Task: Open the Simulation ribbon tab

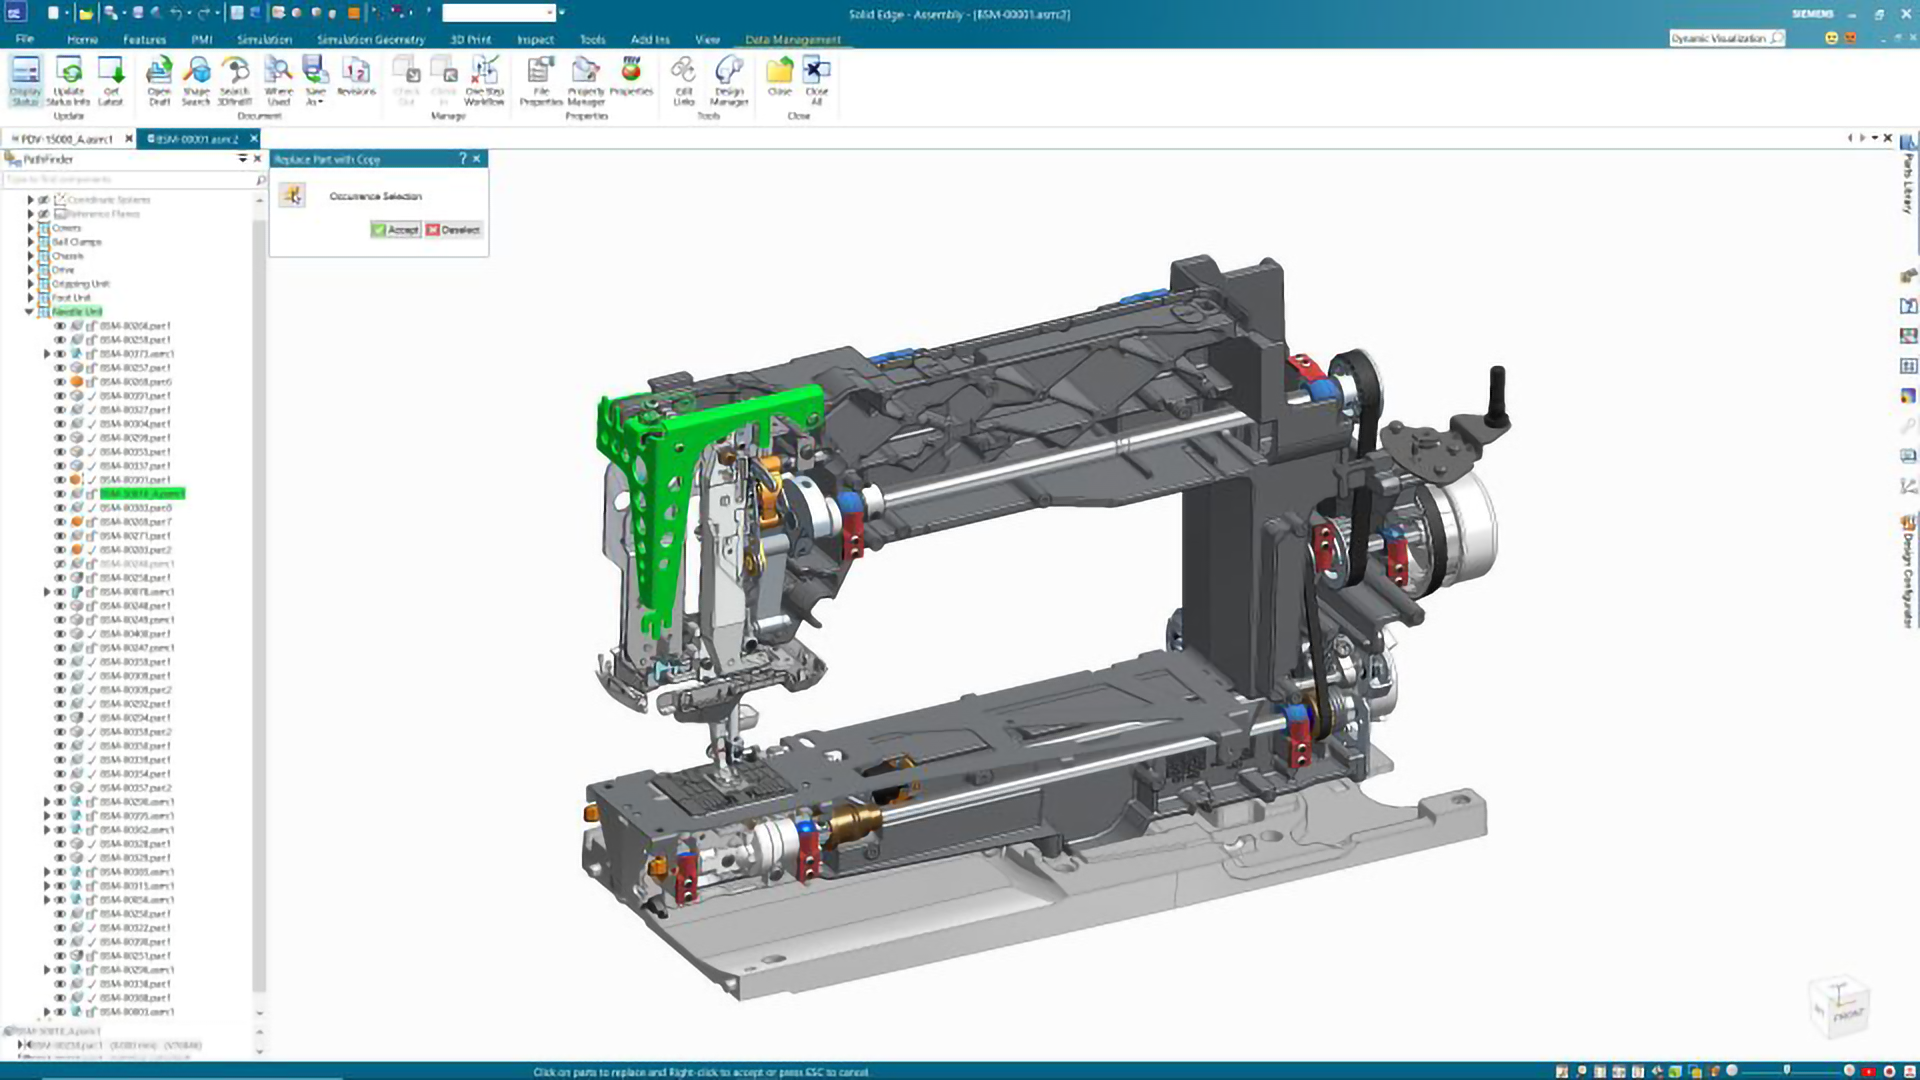Action: click(x=264, y=40)
